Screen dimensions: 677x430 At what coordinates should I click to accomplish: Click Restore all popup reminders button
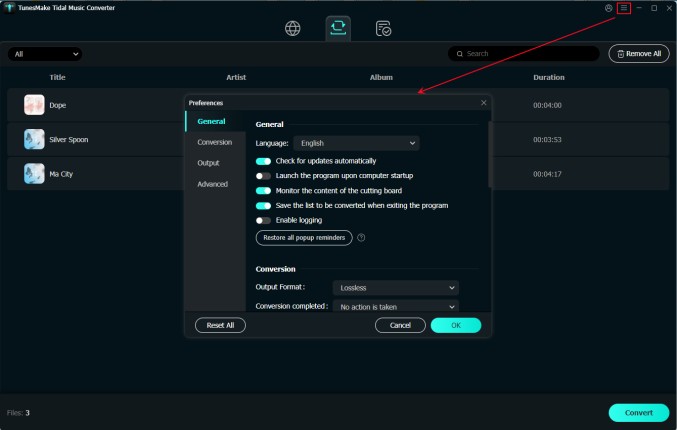pyautogui.click(x=304, y=237)
